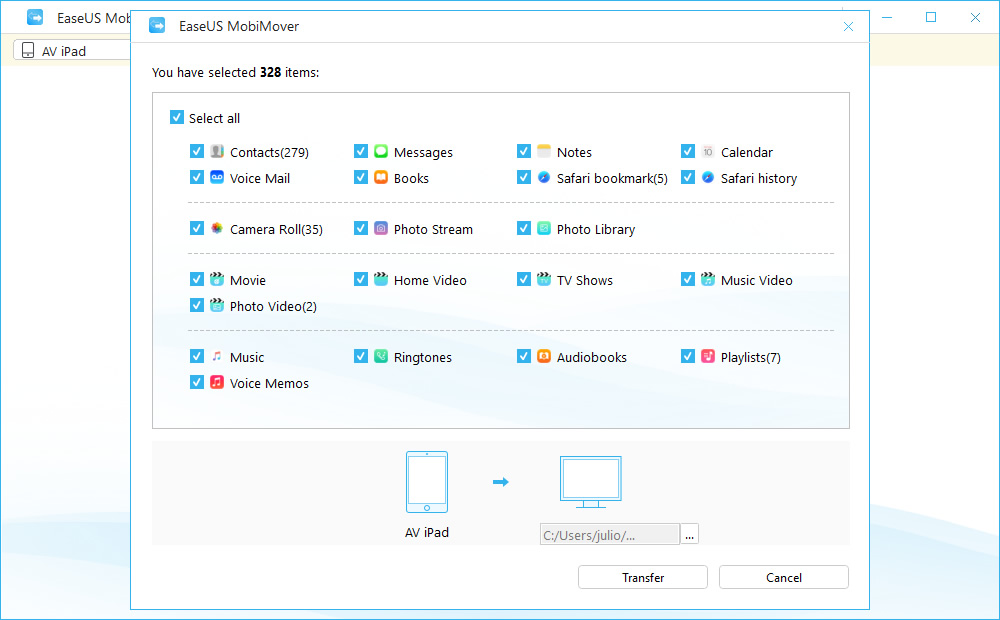Click the EaseUS MobiMover logo in the title bar
The image size is (1000, 620).
157,26
